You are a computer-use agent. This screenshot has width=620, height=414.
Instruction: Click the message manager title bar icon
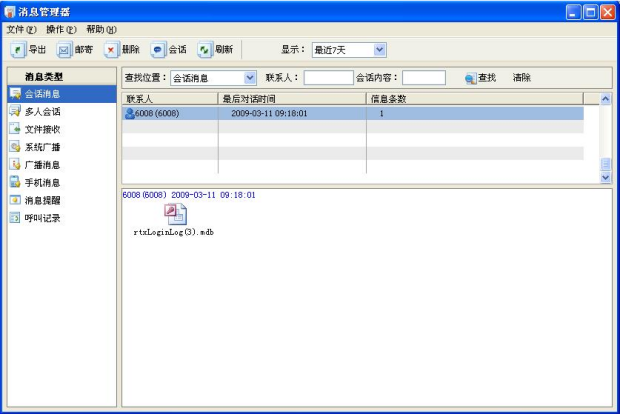(x=9, y=12)
